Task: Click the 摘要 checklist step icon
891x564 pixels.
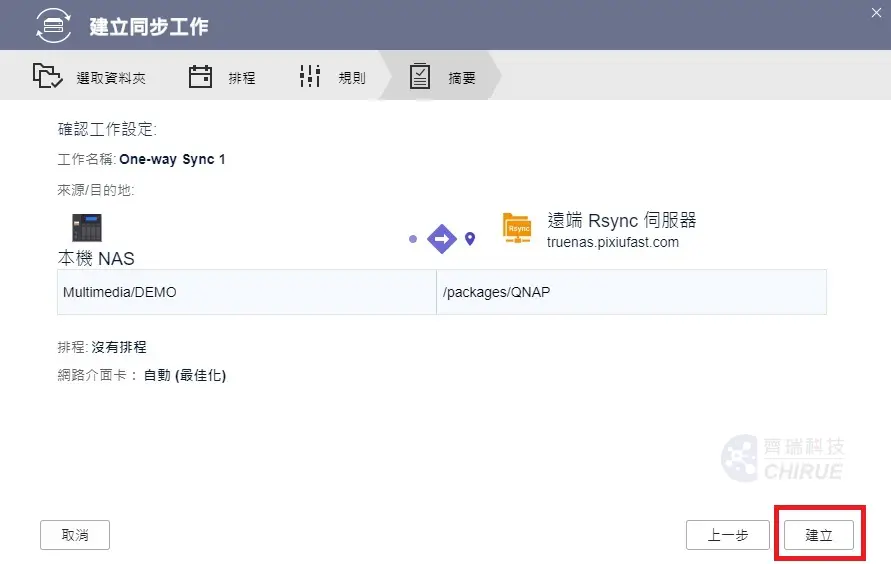Action: [x=420, y=76]
